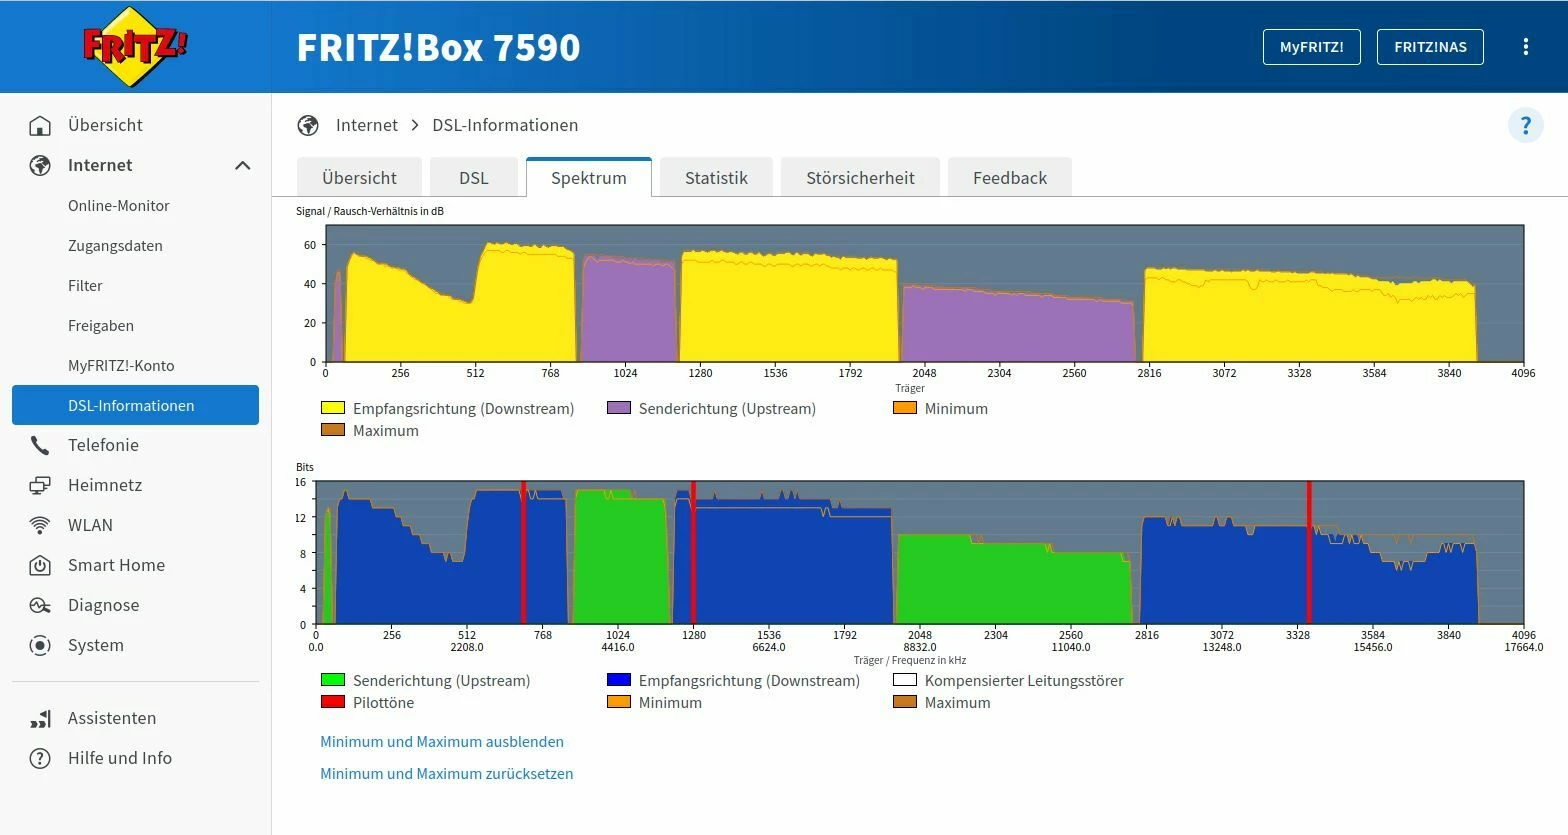The height and width of the screenshot is (835, 1568).
Task: Click the Telefonie phone icon
Action: [40, 445]
